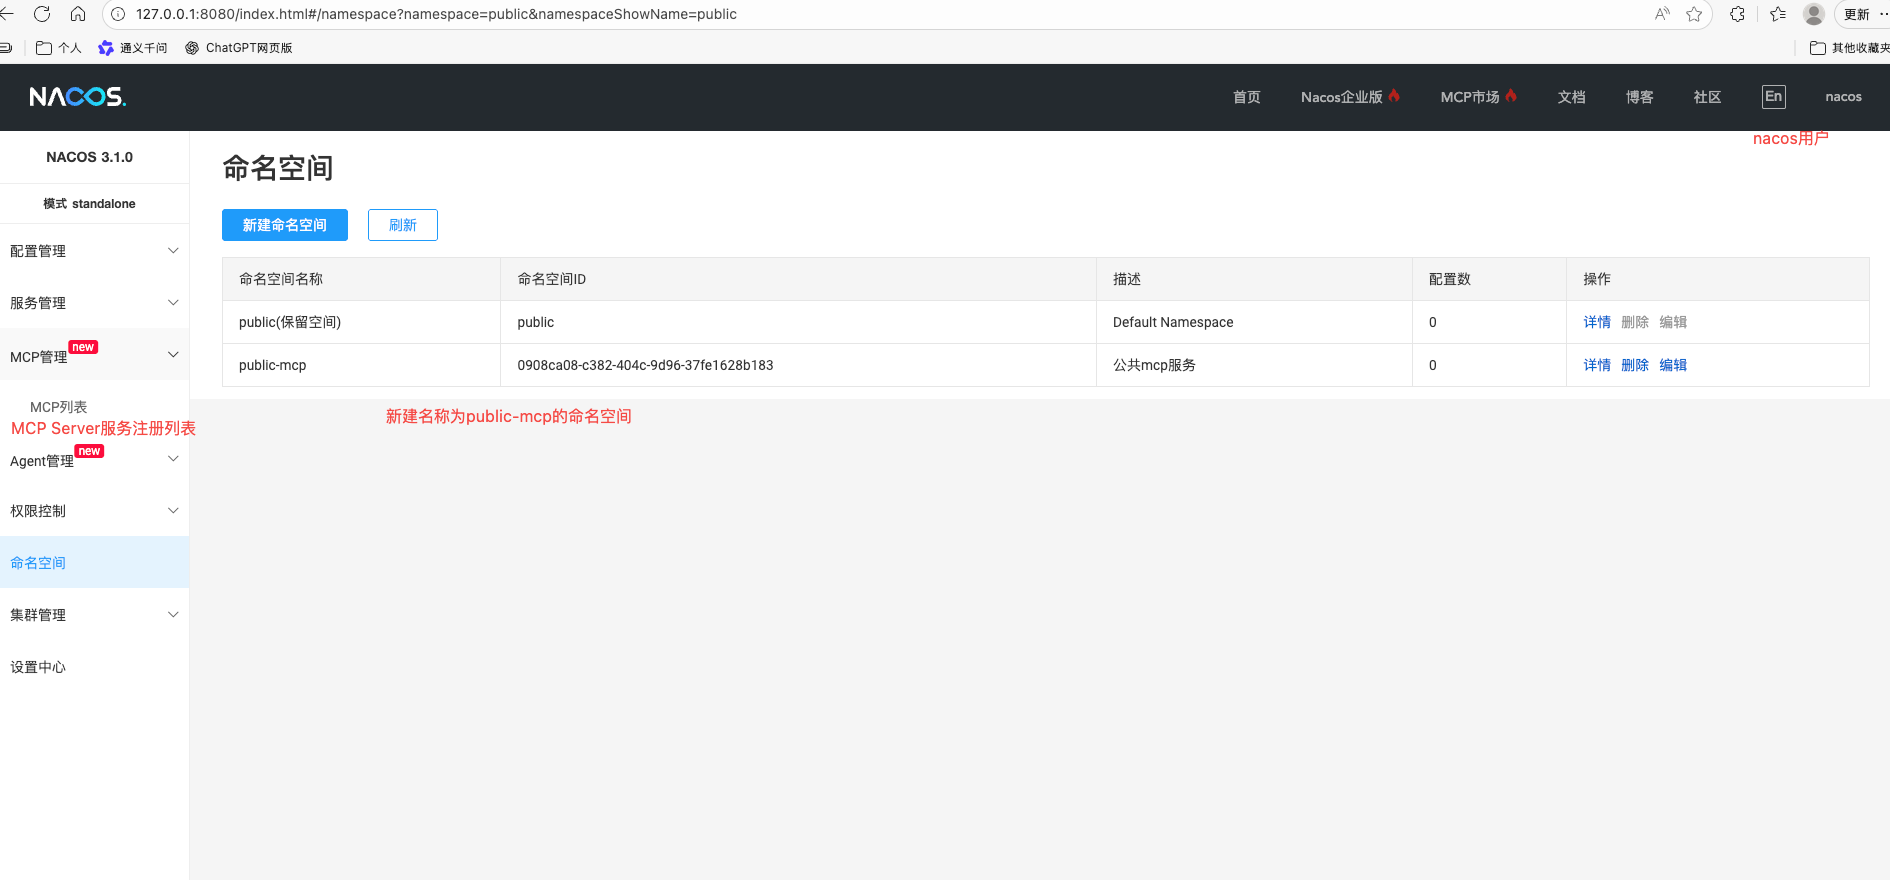
Task: Open MCP列表 in the sidebar
Action: [58, 407]
